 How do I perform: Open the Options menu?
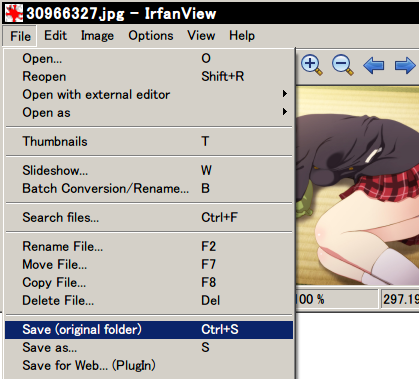(x=151, y=35)
